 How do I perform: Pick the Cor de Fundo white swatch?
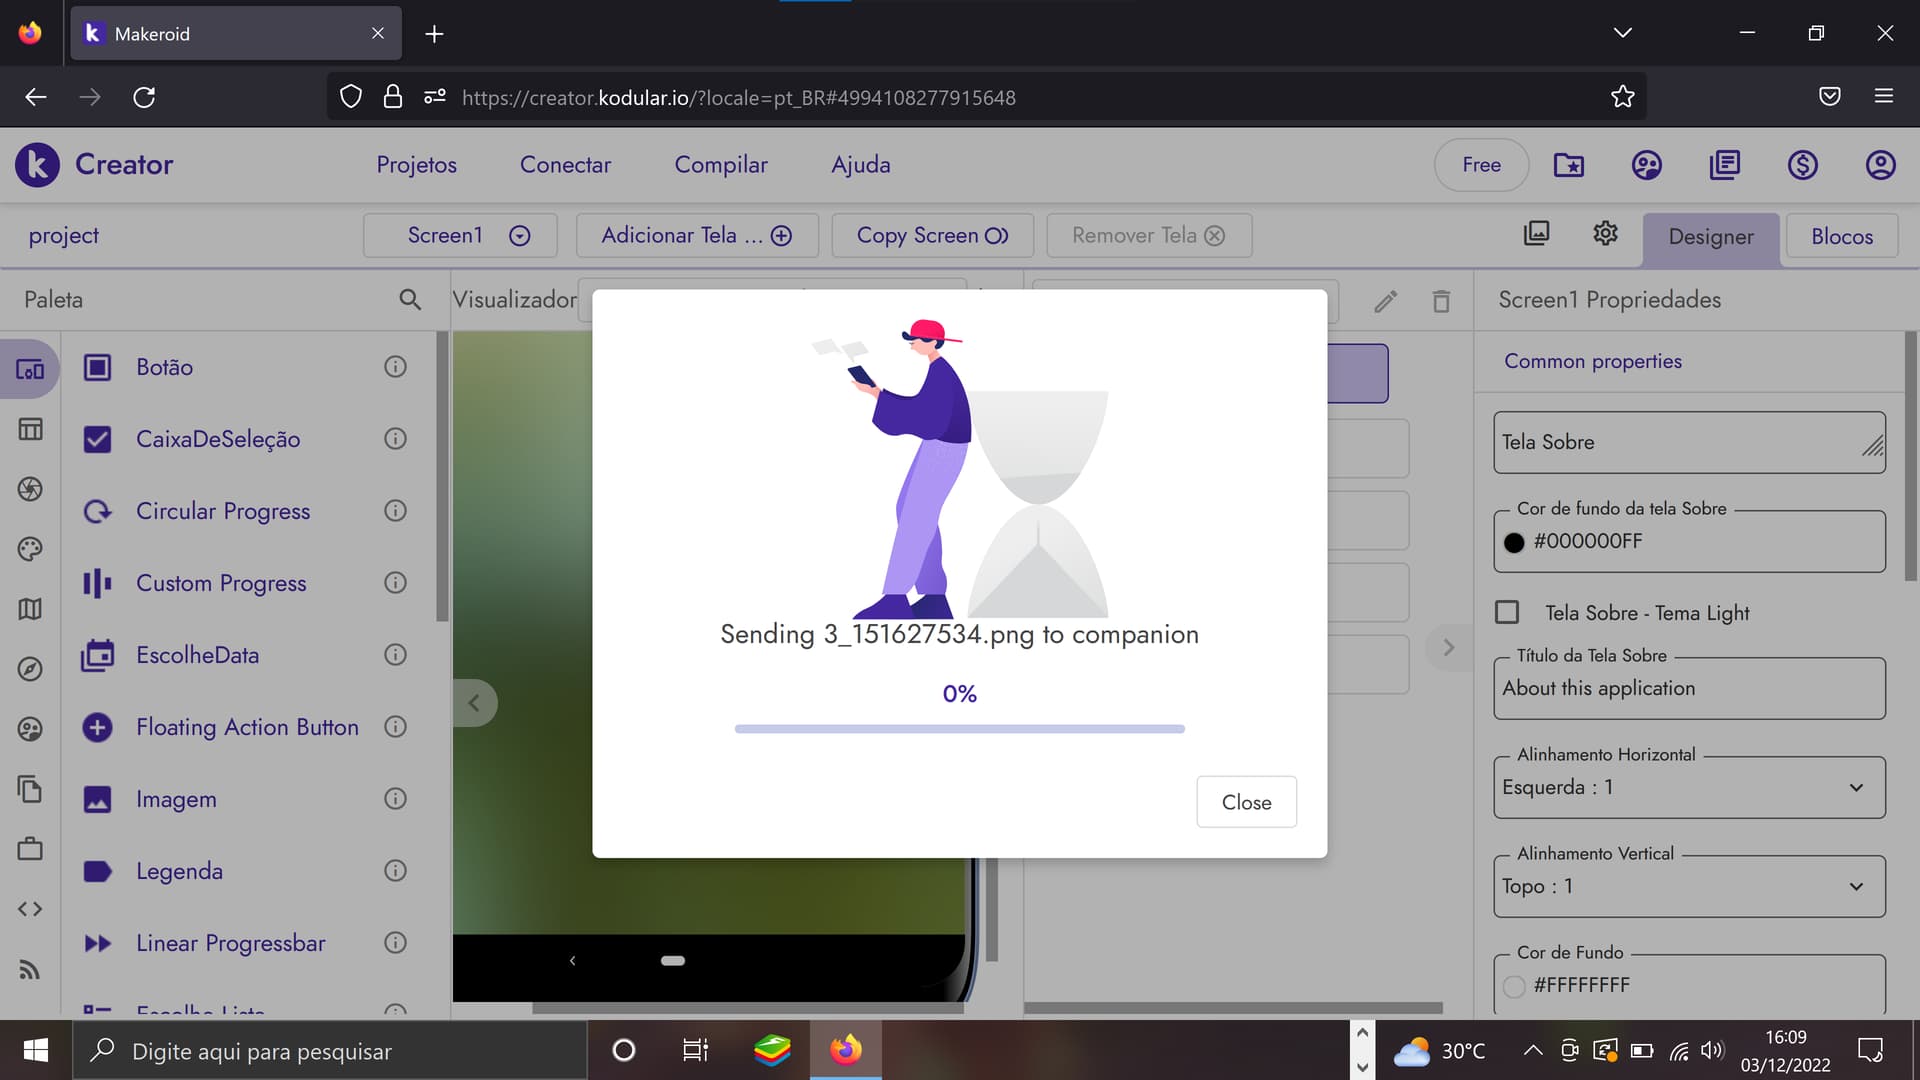coord(1514,986)
